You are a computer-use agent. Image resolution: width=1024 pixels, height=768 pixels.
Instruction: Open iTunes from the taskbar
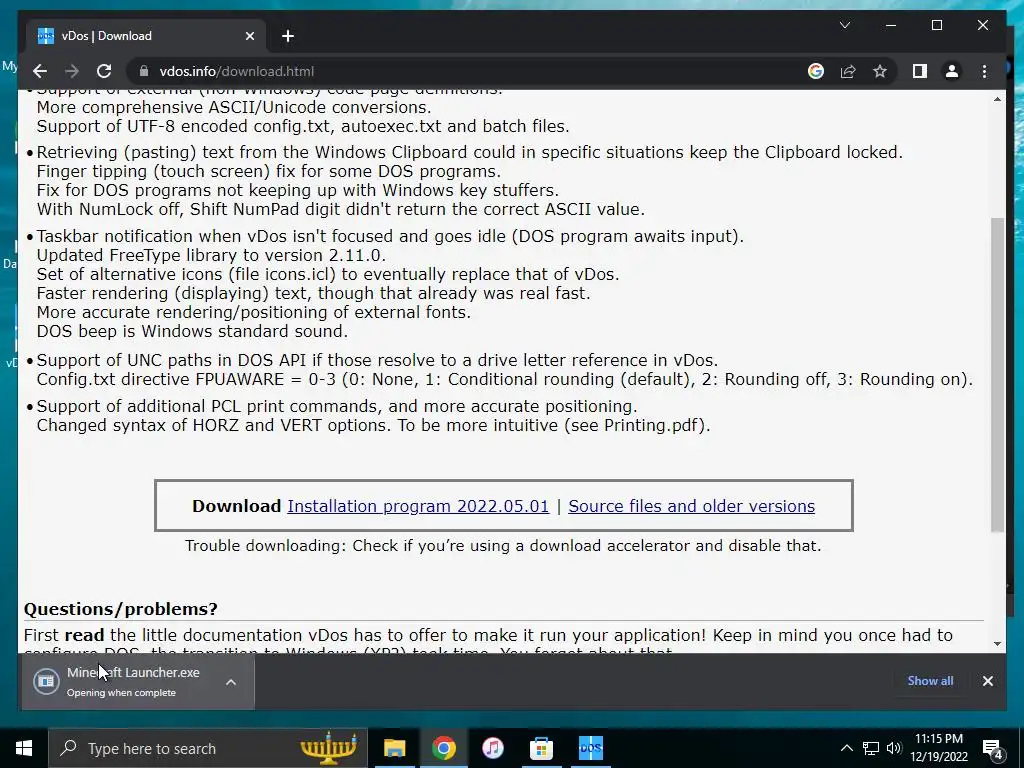492,748
